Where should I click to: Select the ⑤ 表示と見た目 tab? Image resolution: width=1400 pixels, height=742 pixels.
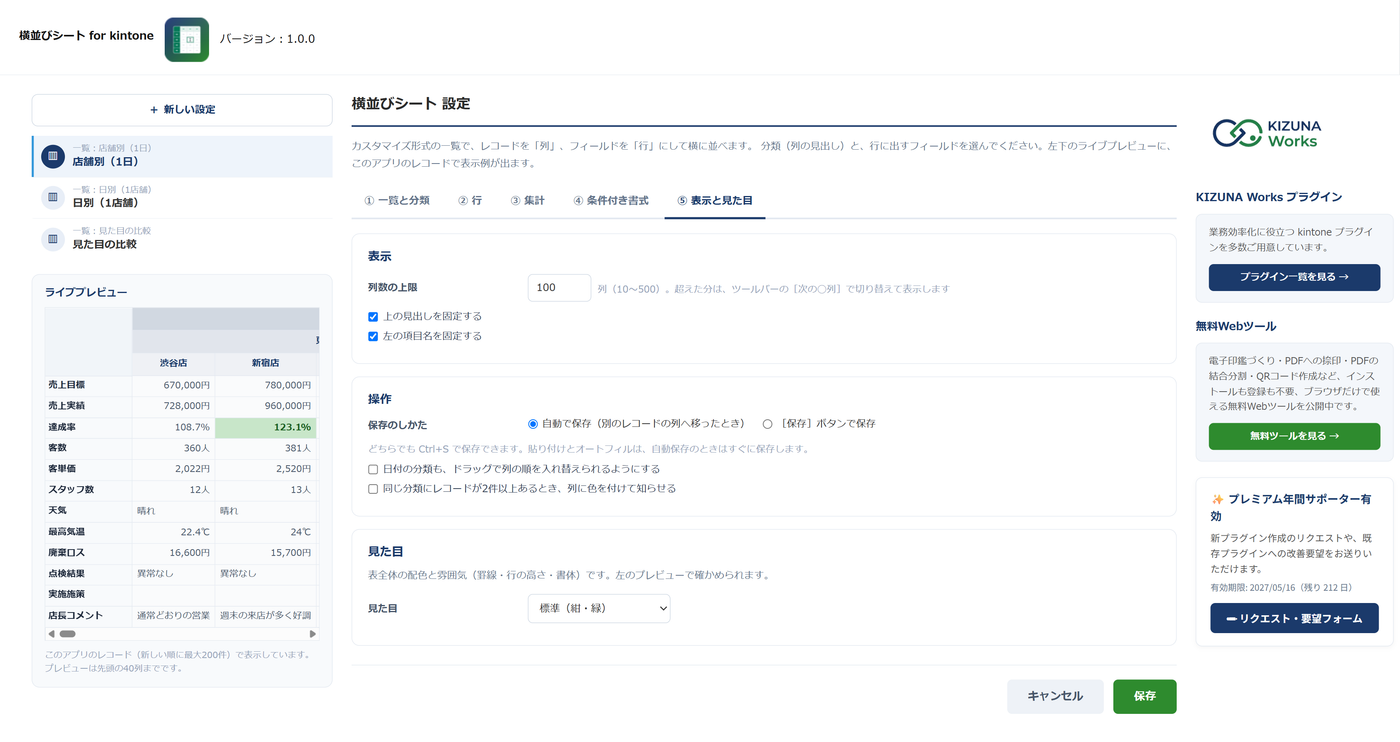click(715, 201)
